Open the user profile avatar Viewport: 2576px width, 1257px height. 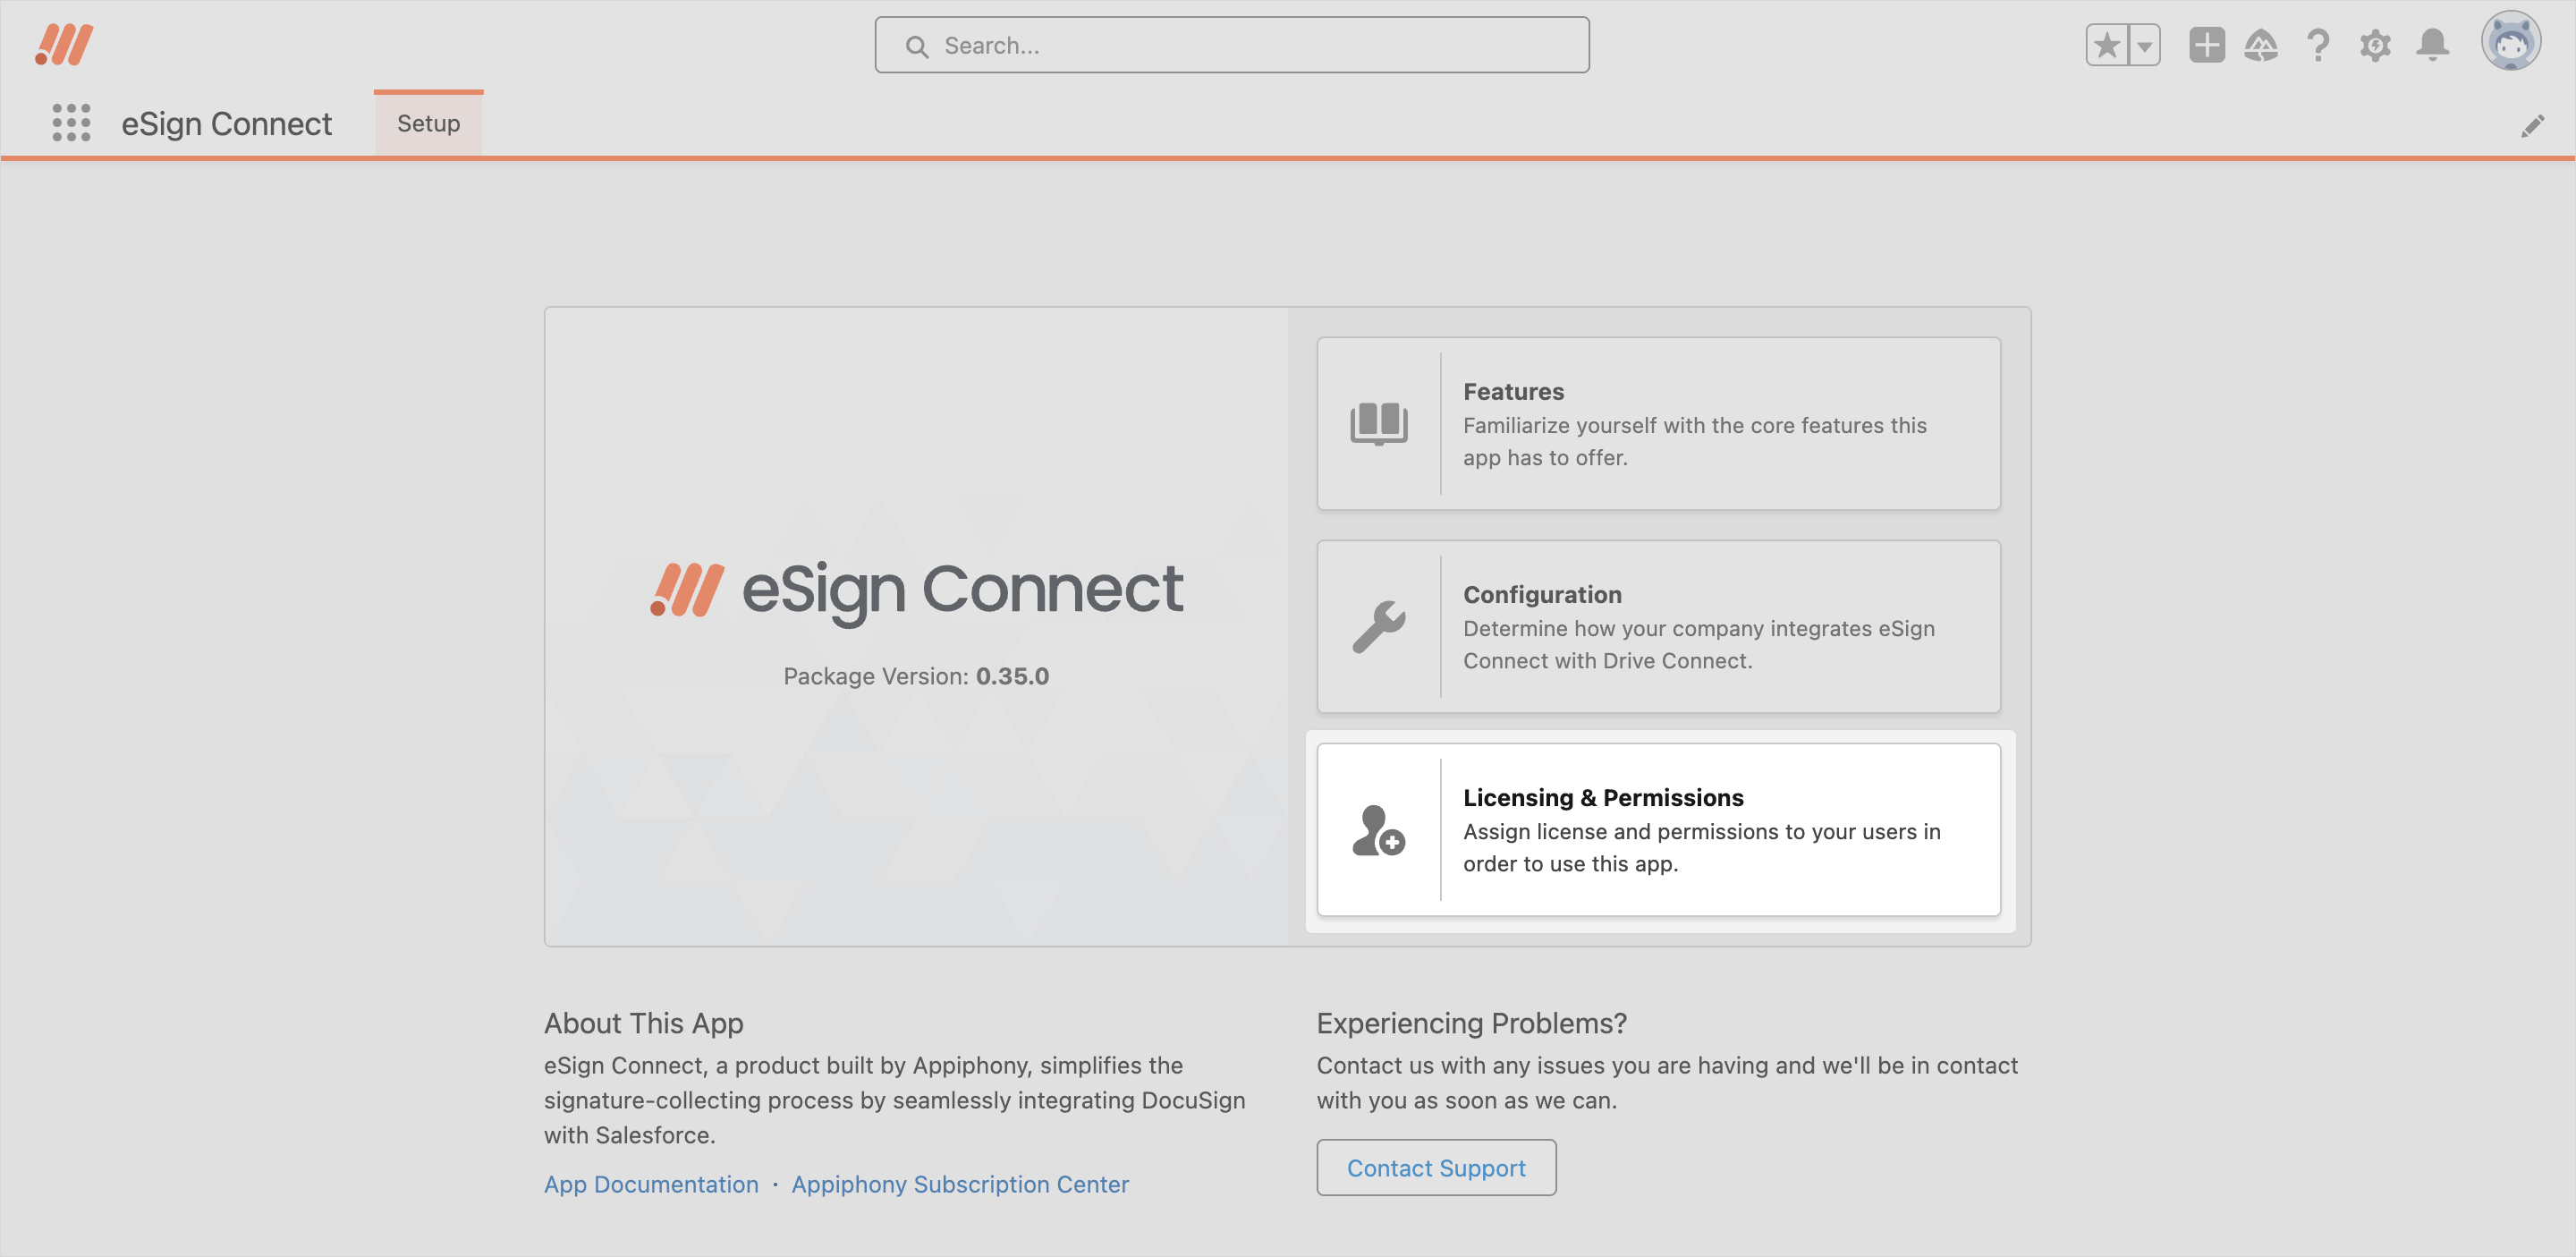(x=2510, y=42)
